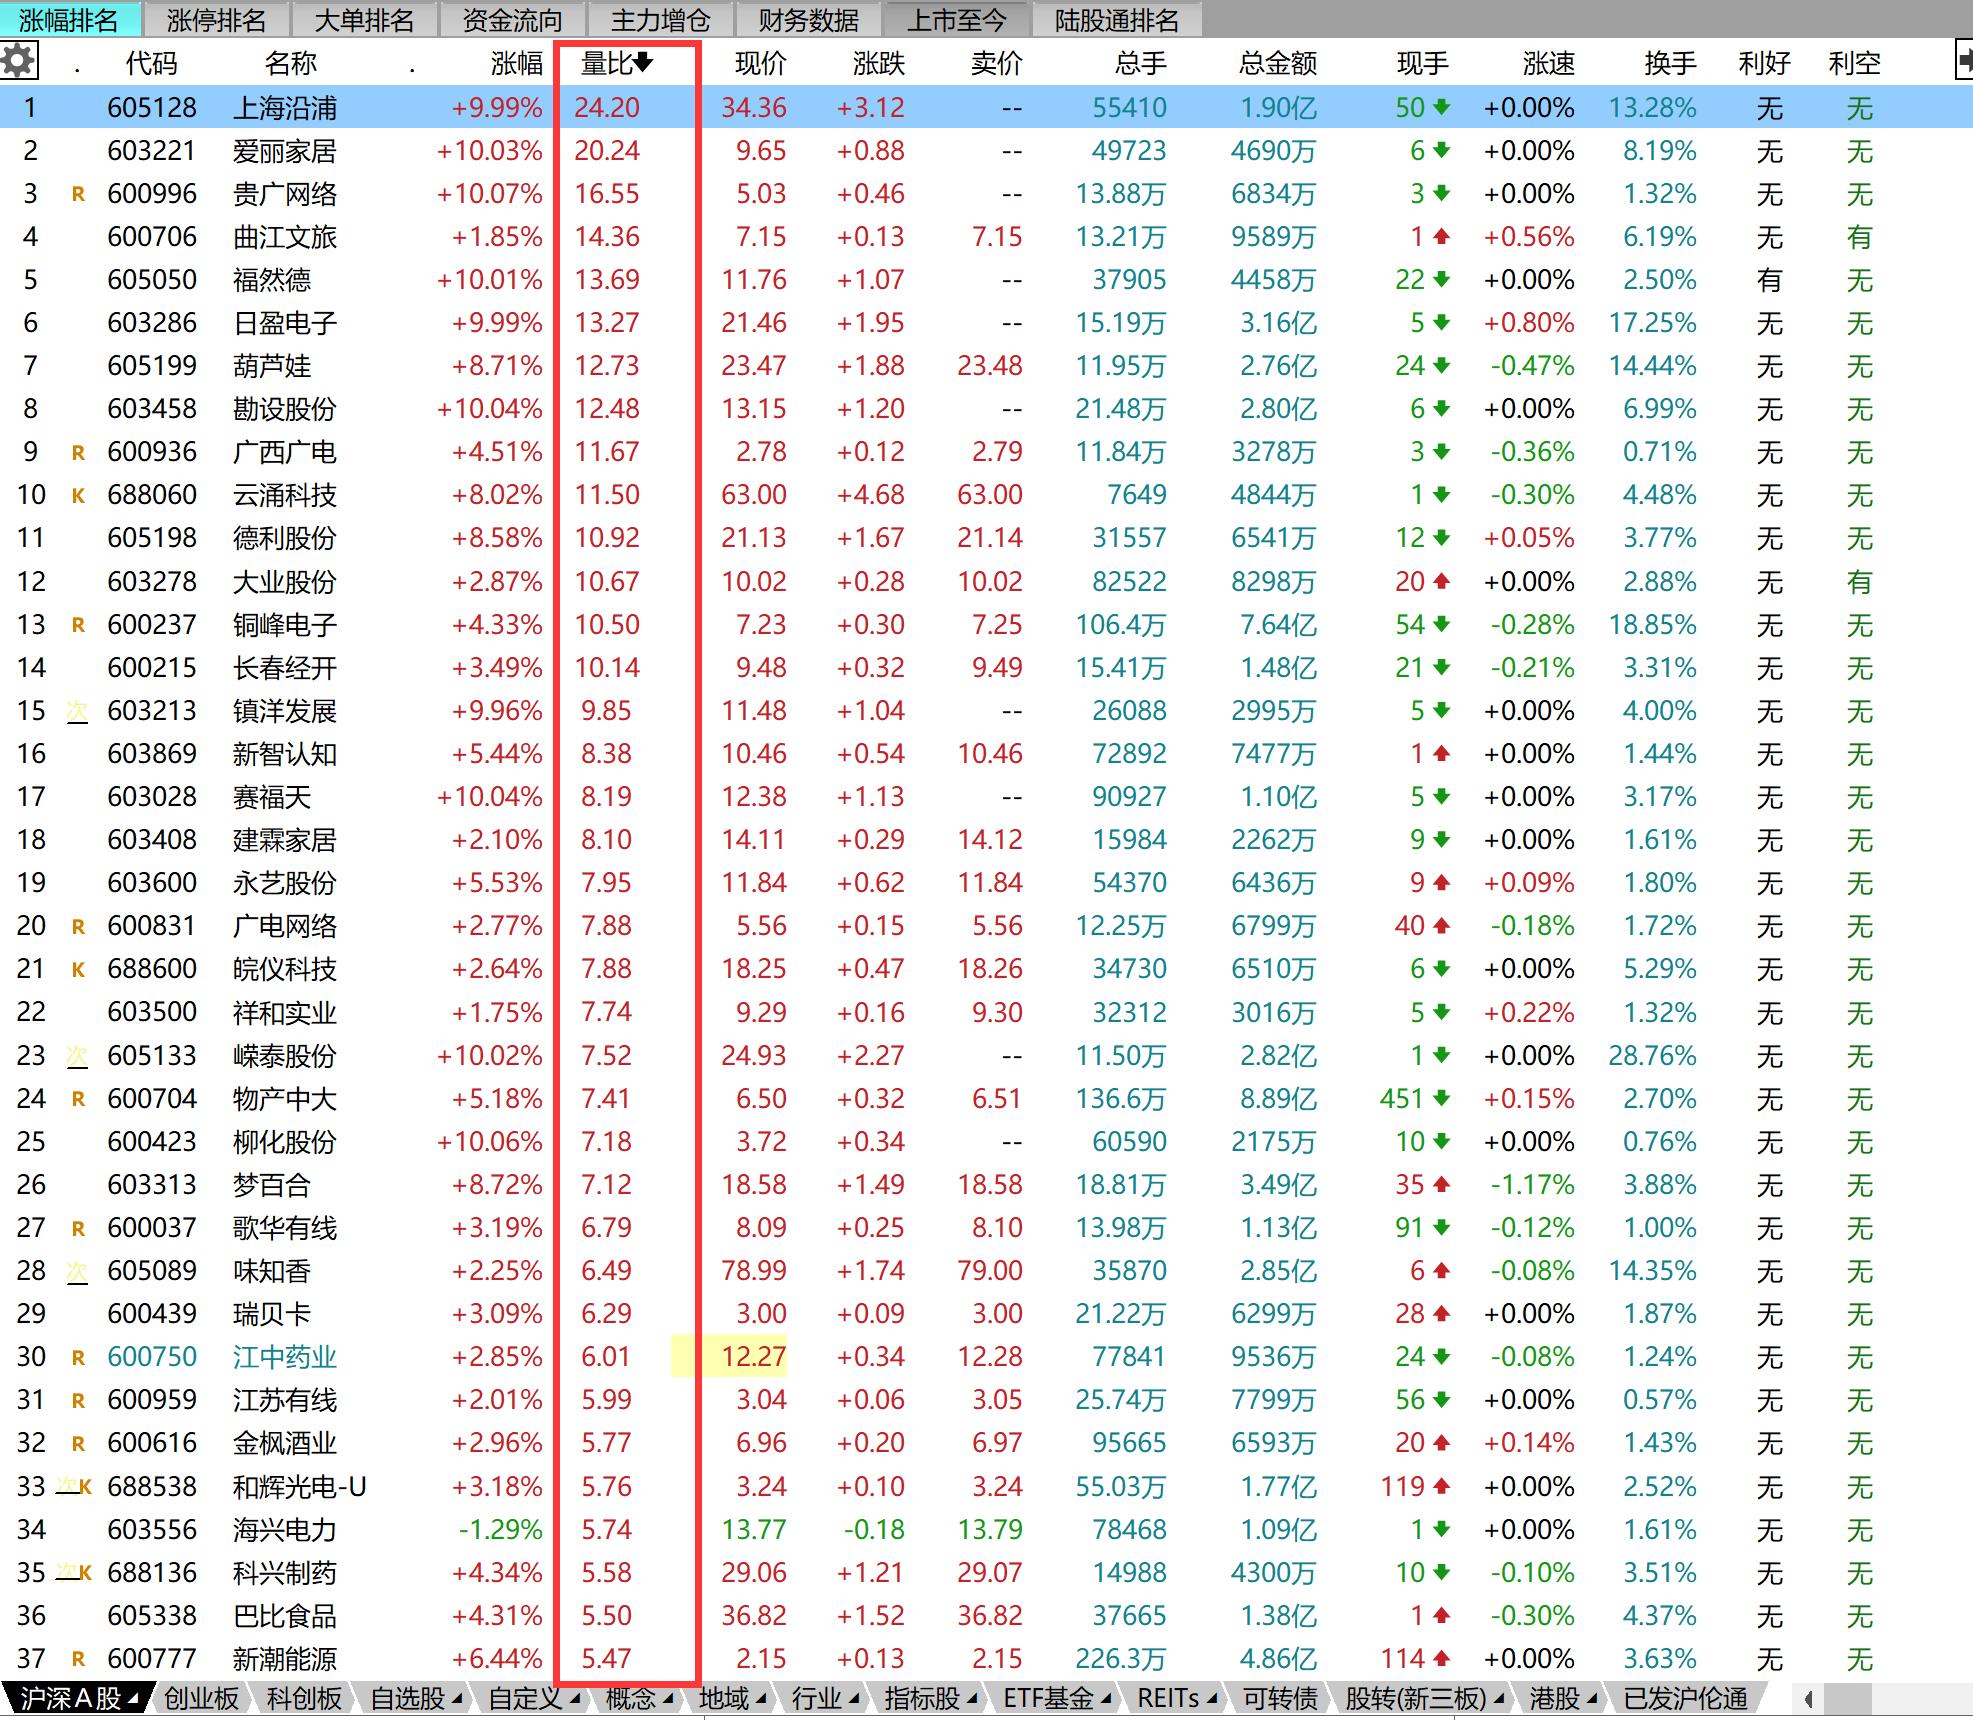Open the column settings gear icon
The height and width of the screenshot is (1720, 1973).
[19, 61]
